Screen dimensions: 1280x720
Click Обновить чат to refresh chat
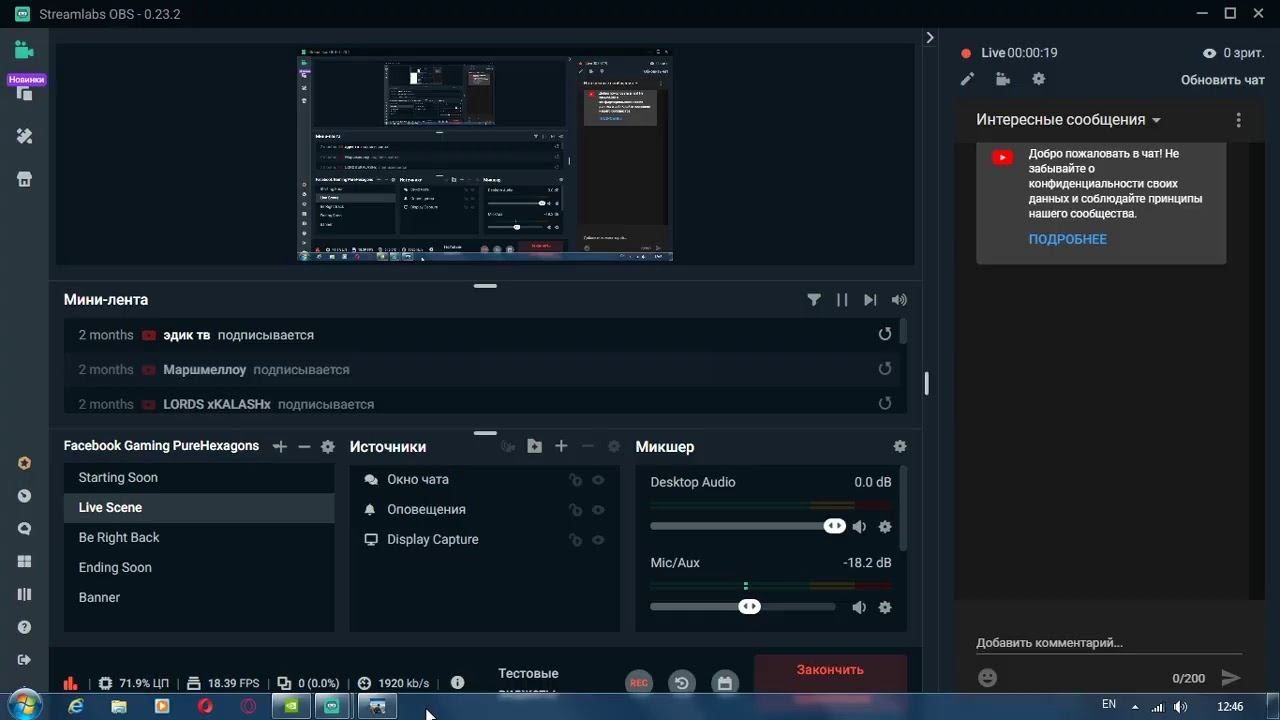(1223, 80)
